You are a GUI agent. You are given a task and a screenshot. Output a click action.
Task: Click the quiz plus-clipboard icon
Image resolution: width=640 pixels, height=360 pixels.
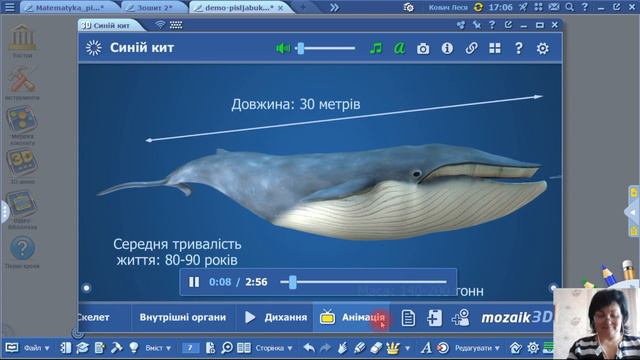434,318
